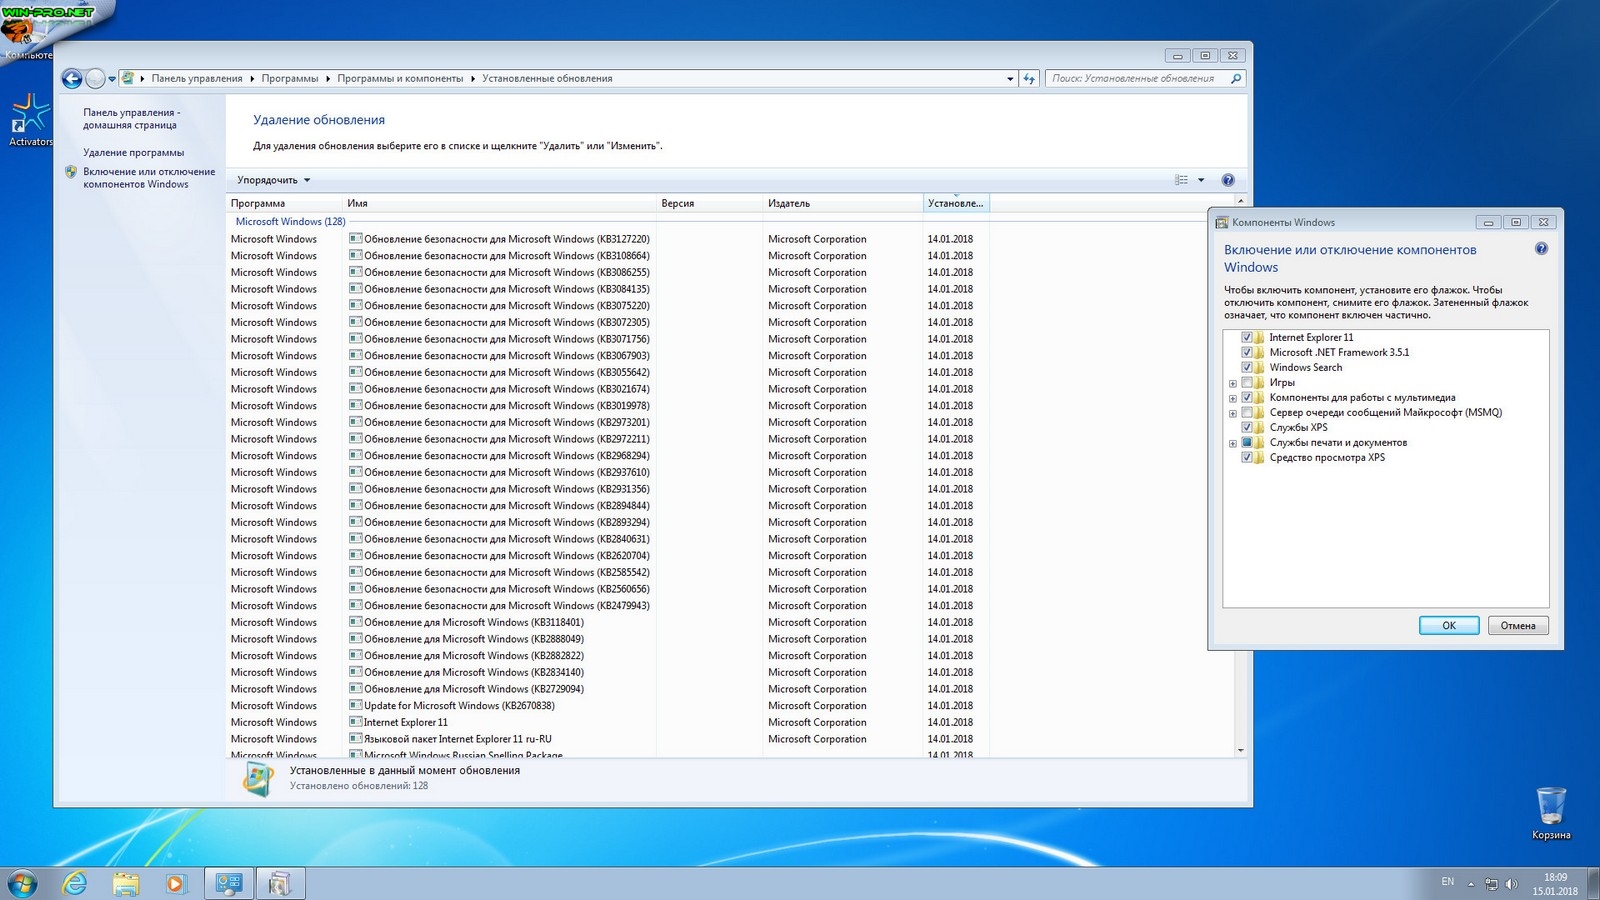This screenshot has width=1600, height=900.
Task: Enable the Игры component checkbox
Action: click(1247, 383)
